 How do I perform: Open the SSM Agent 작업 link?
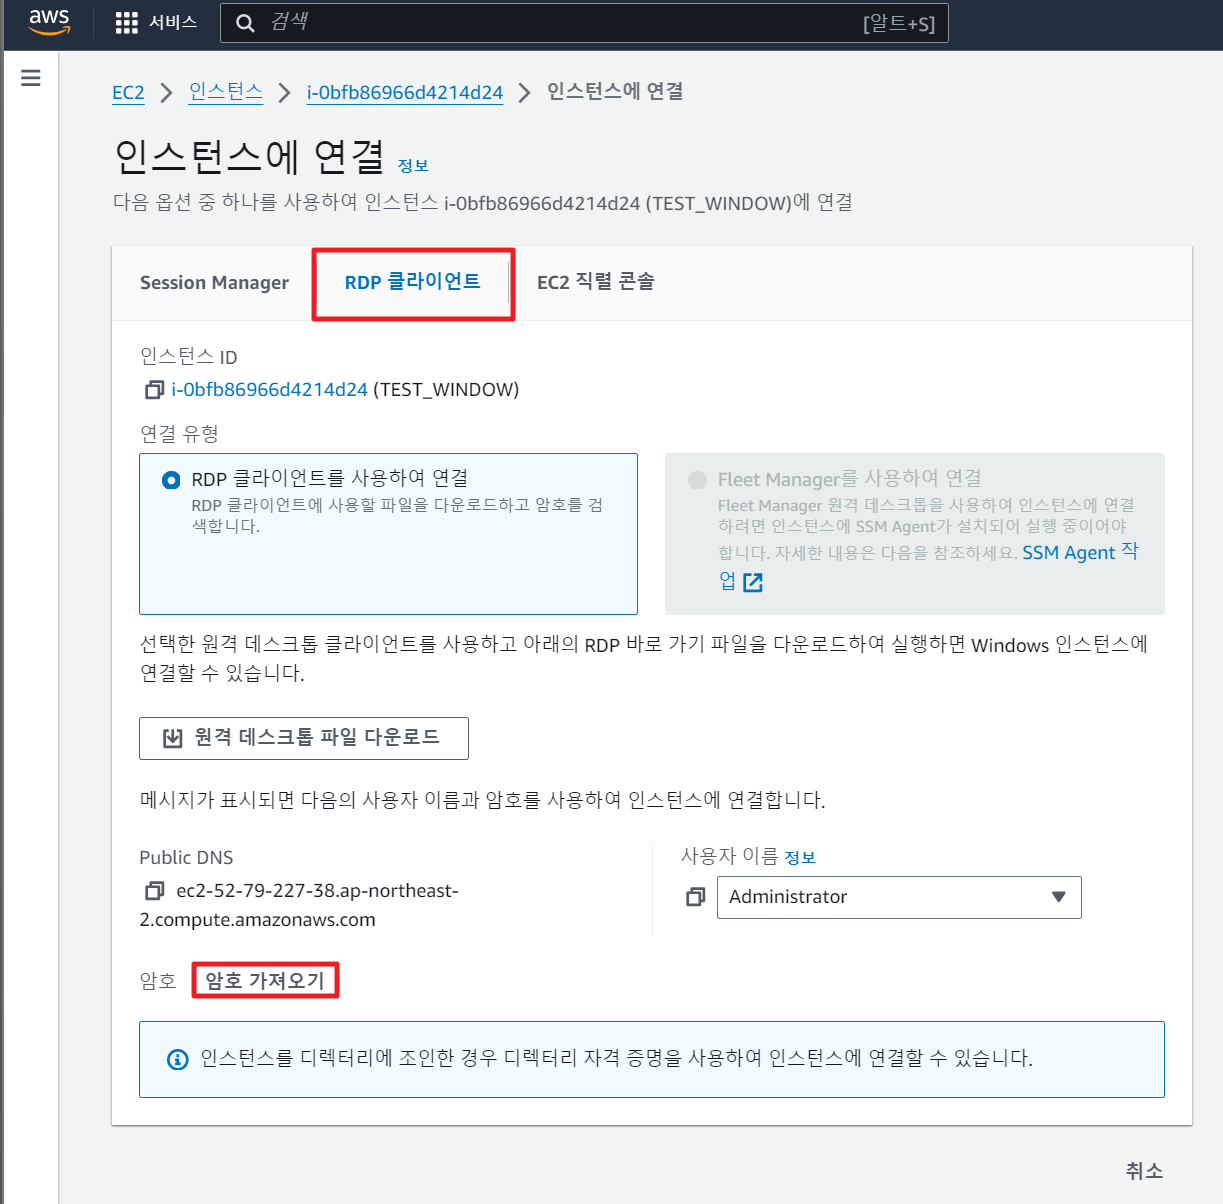(1080, 552)
